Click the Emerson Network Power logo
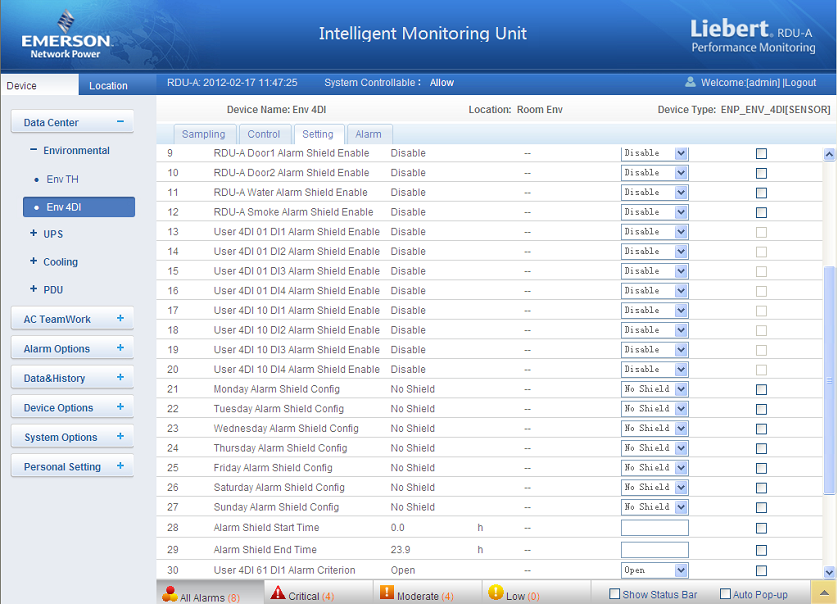This screenshot has height=604, width=837. tap(66, 35)
